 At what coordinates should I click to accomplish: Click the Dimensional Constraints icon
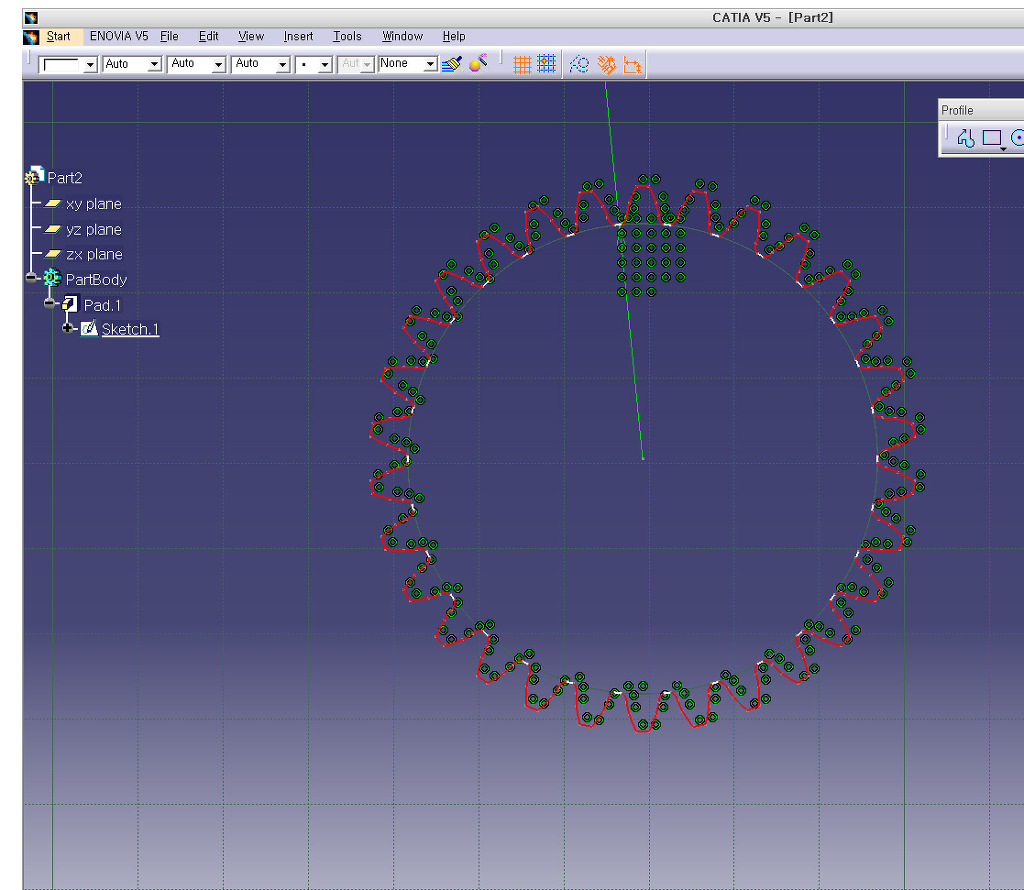coord(632,64)
